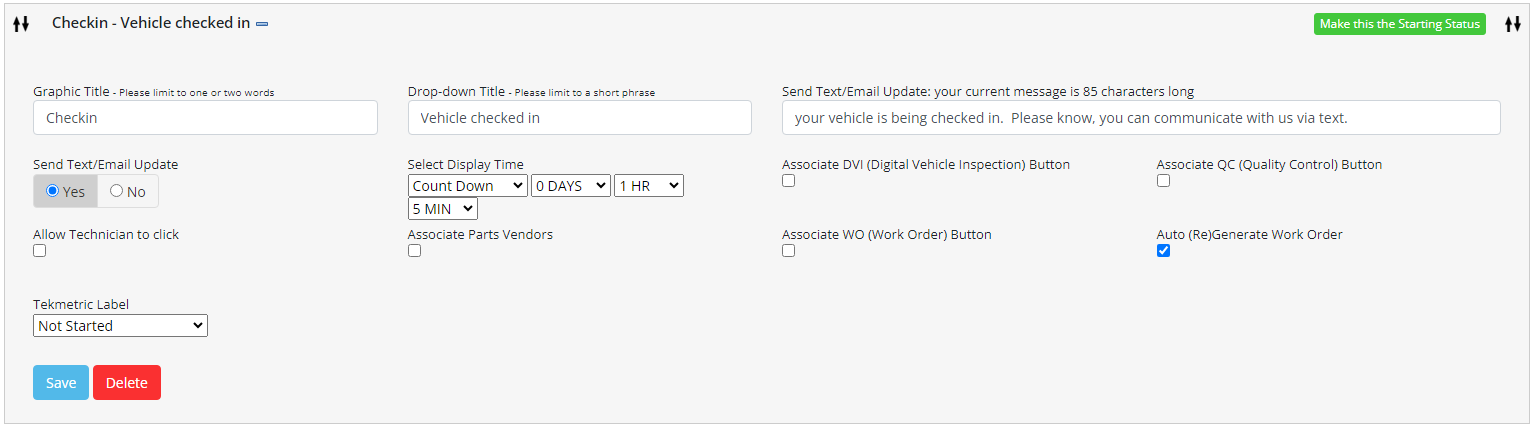Open the 0 DAYS dropdown
1532x426 pixels.
click(x=570, y=186)
